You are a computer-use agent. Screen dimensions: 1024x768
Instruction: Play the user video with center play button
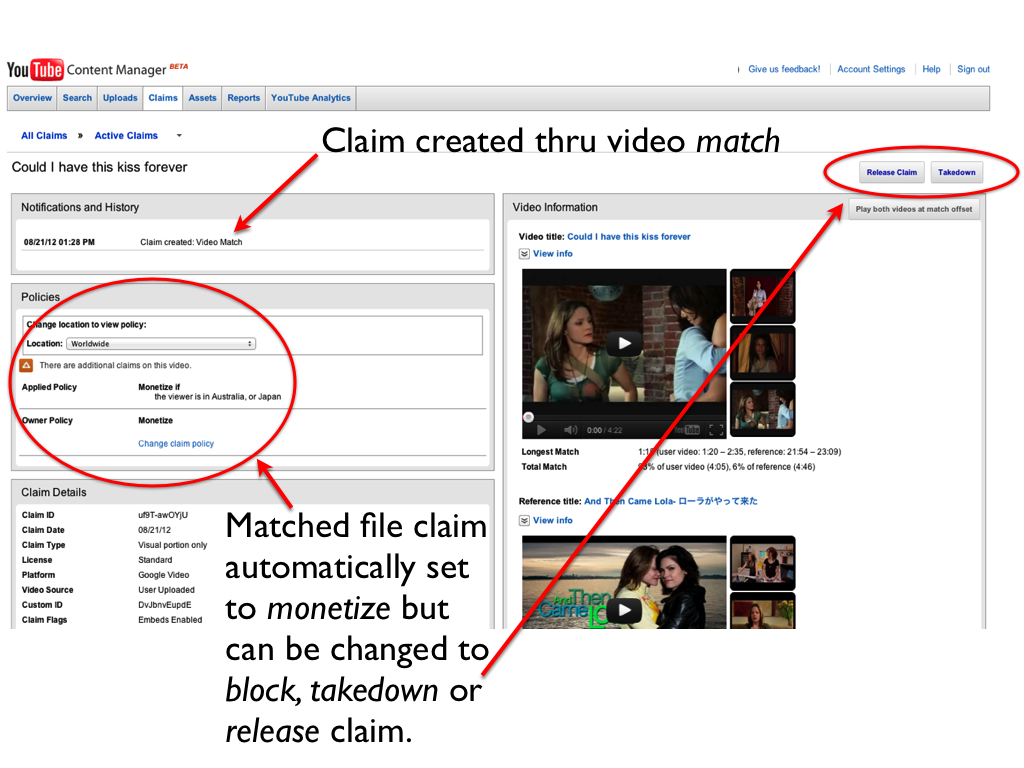tap(624, 343)
